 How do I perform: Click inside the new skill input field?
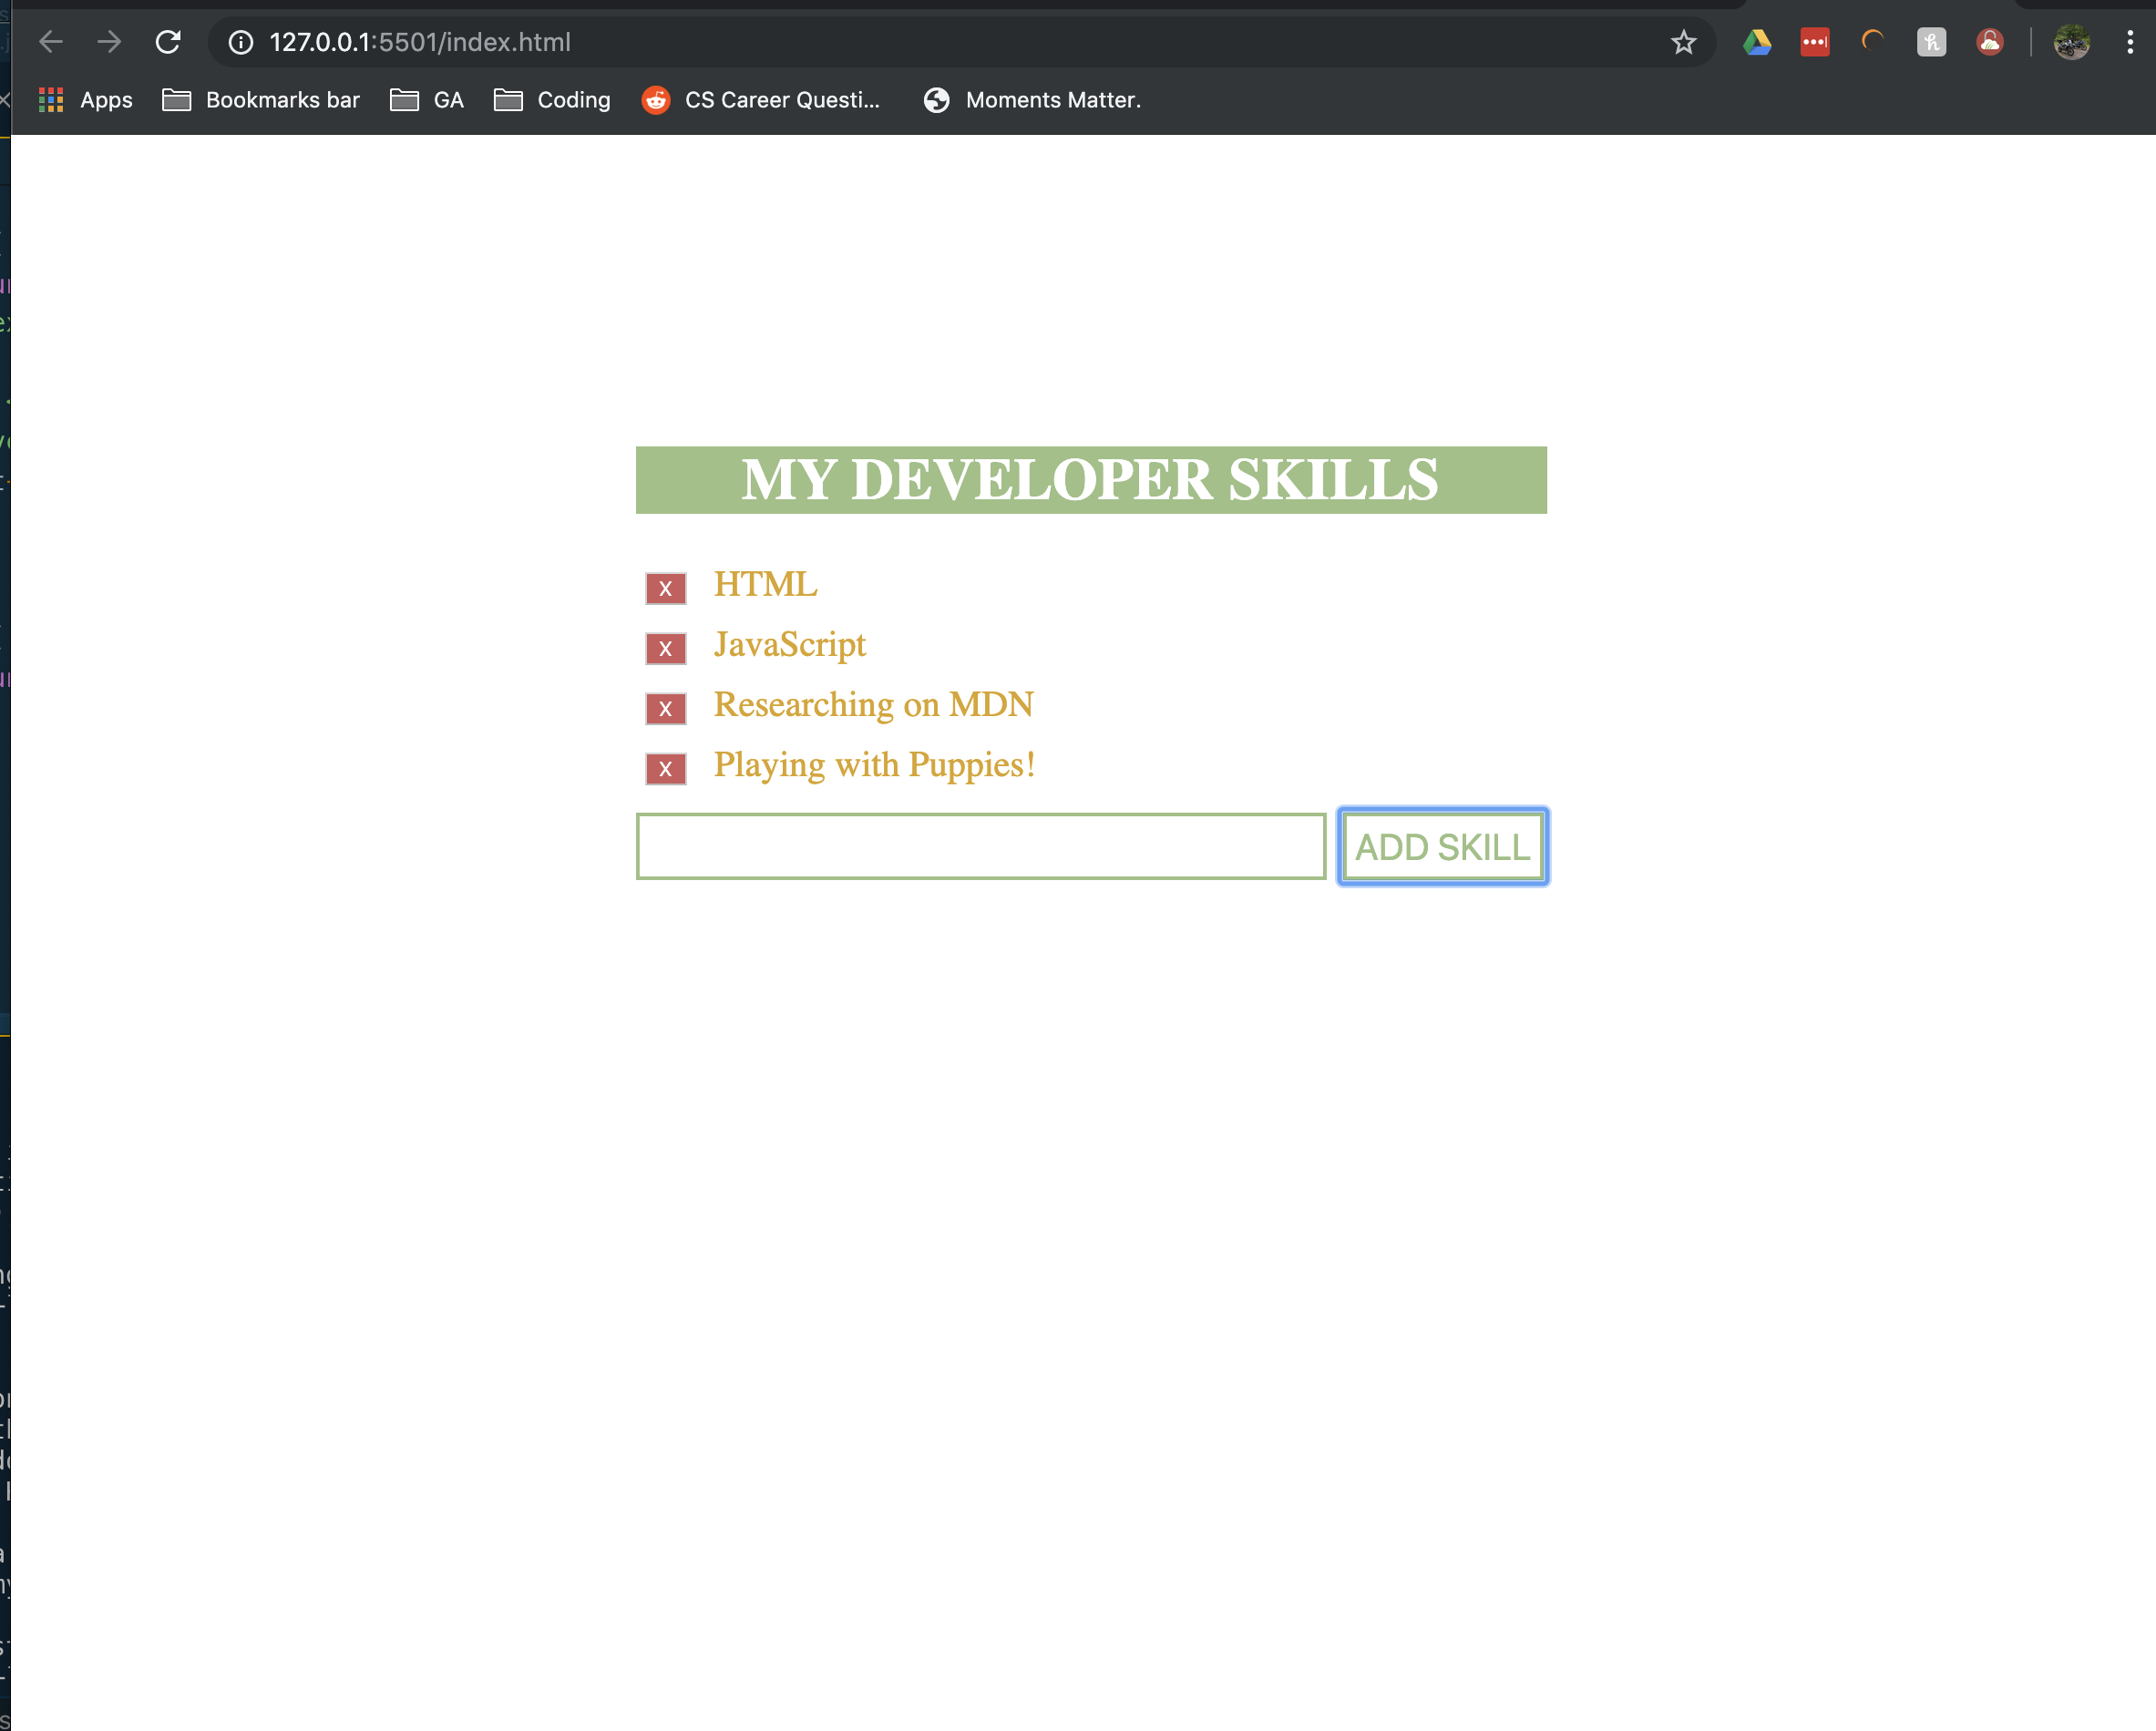[980, 846]
